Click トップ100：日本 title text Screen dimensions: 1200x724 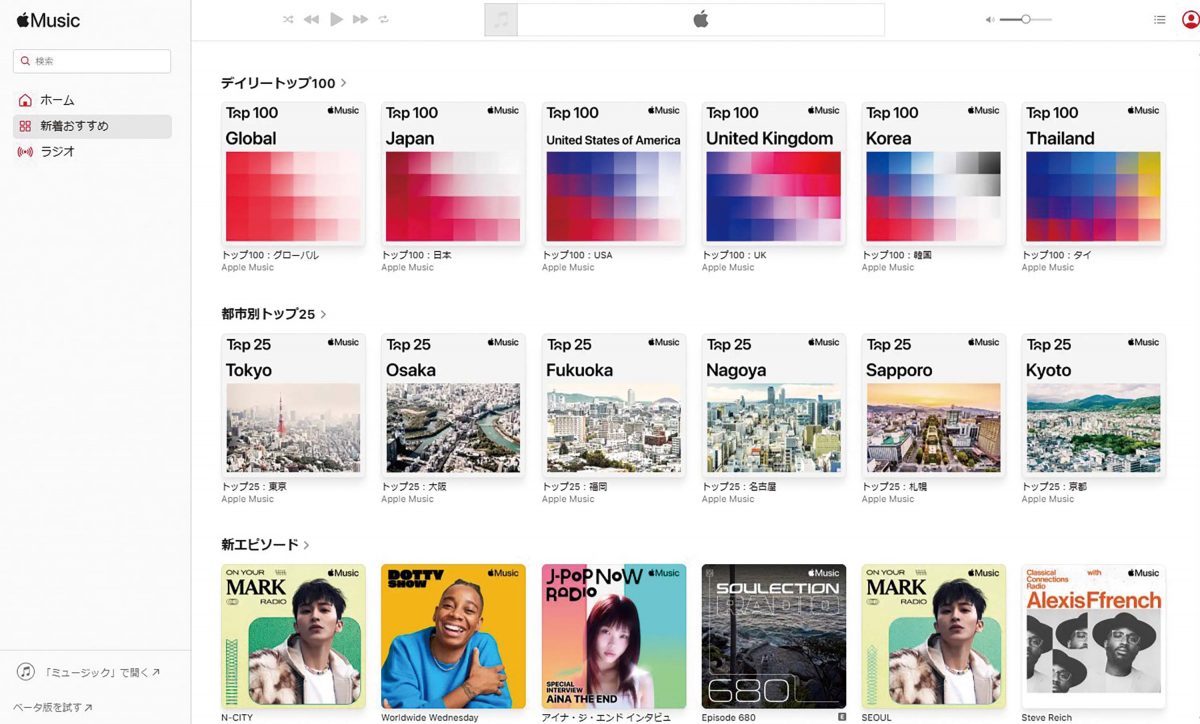tap(417, 255)
